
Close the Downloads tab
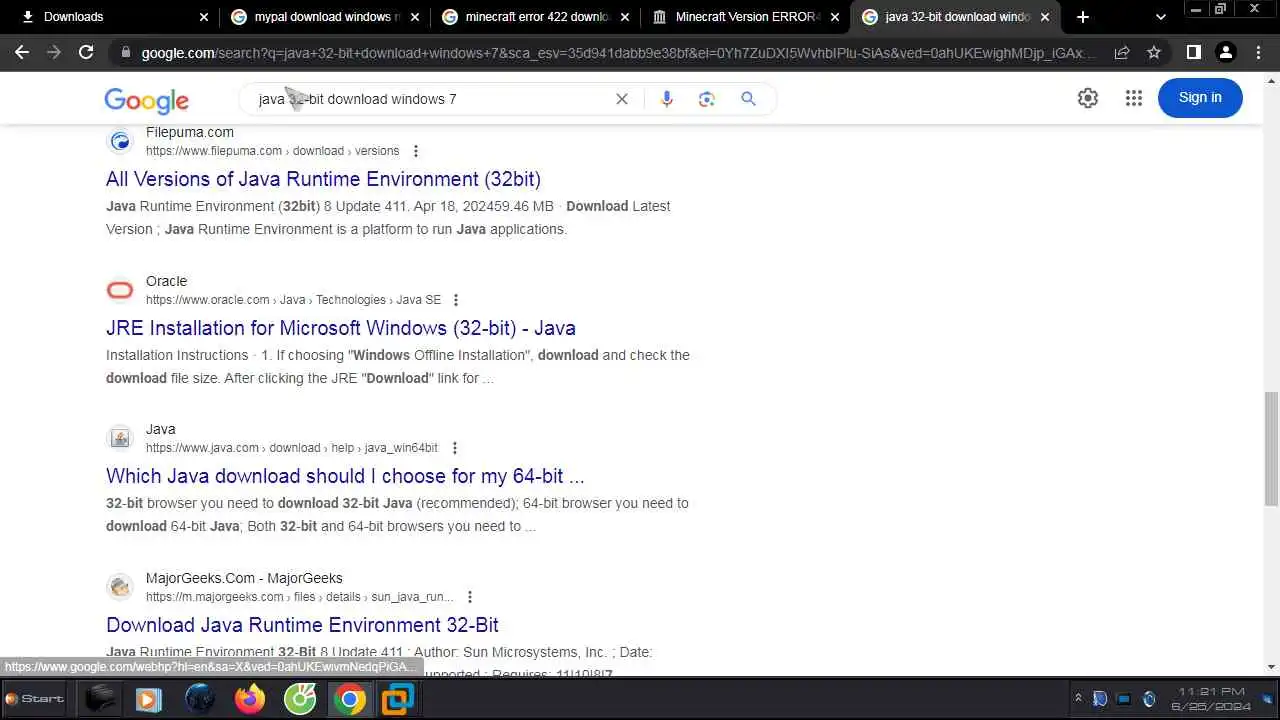coord(204,17)
